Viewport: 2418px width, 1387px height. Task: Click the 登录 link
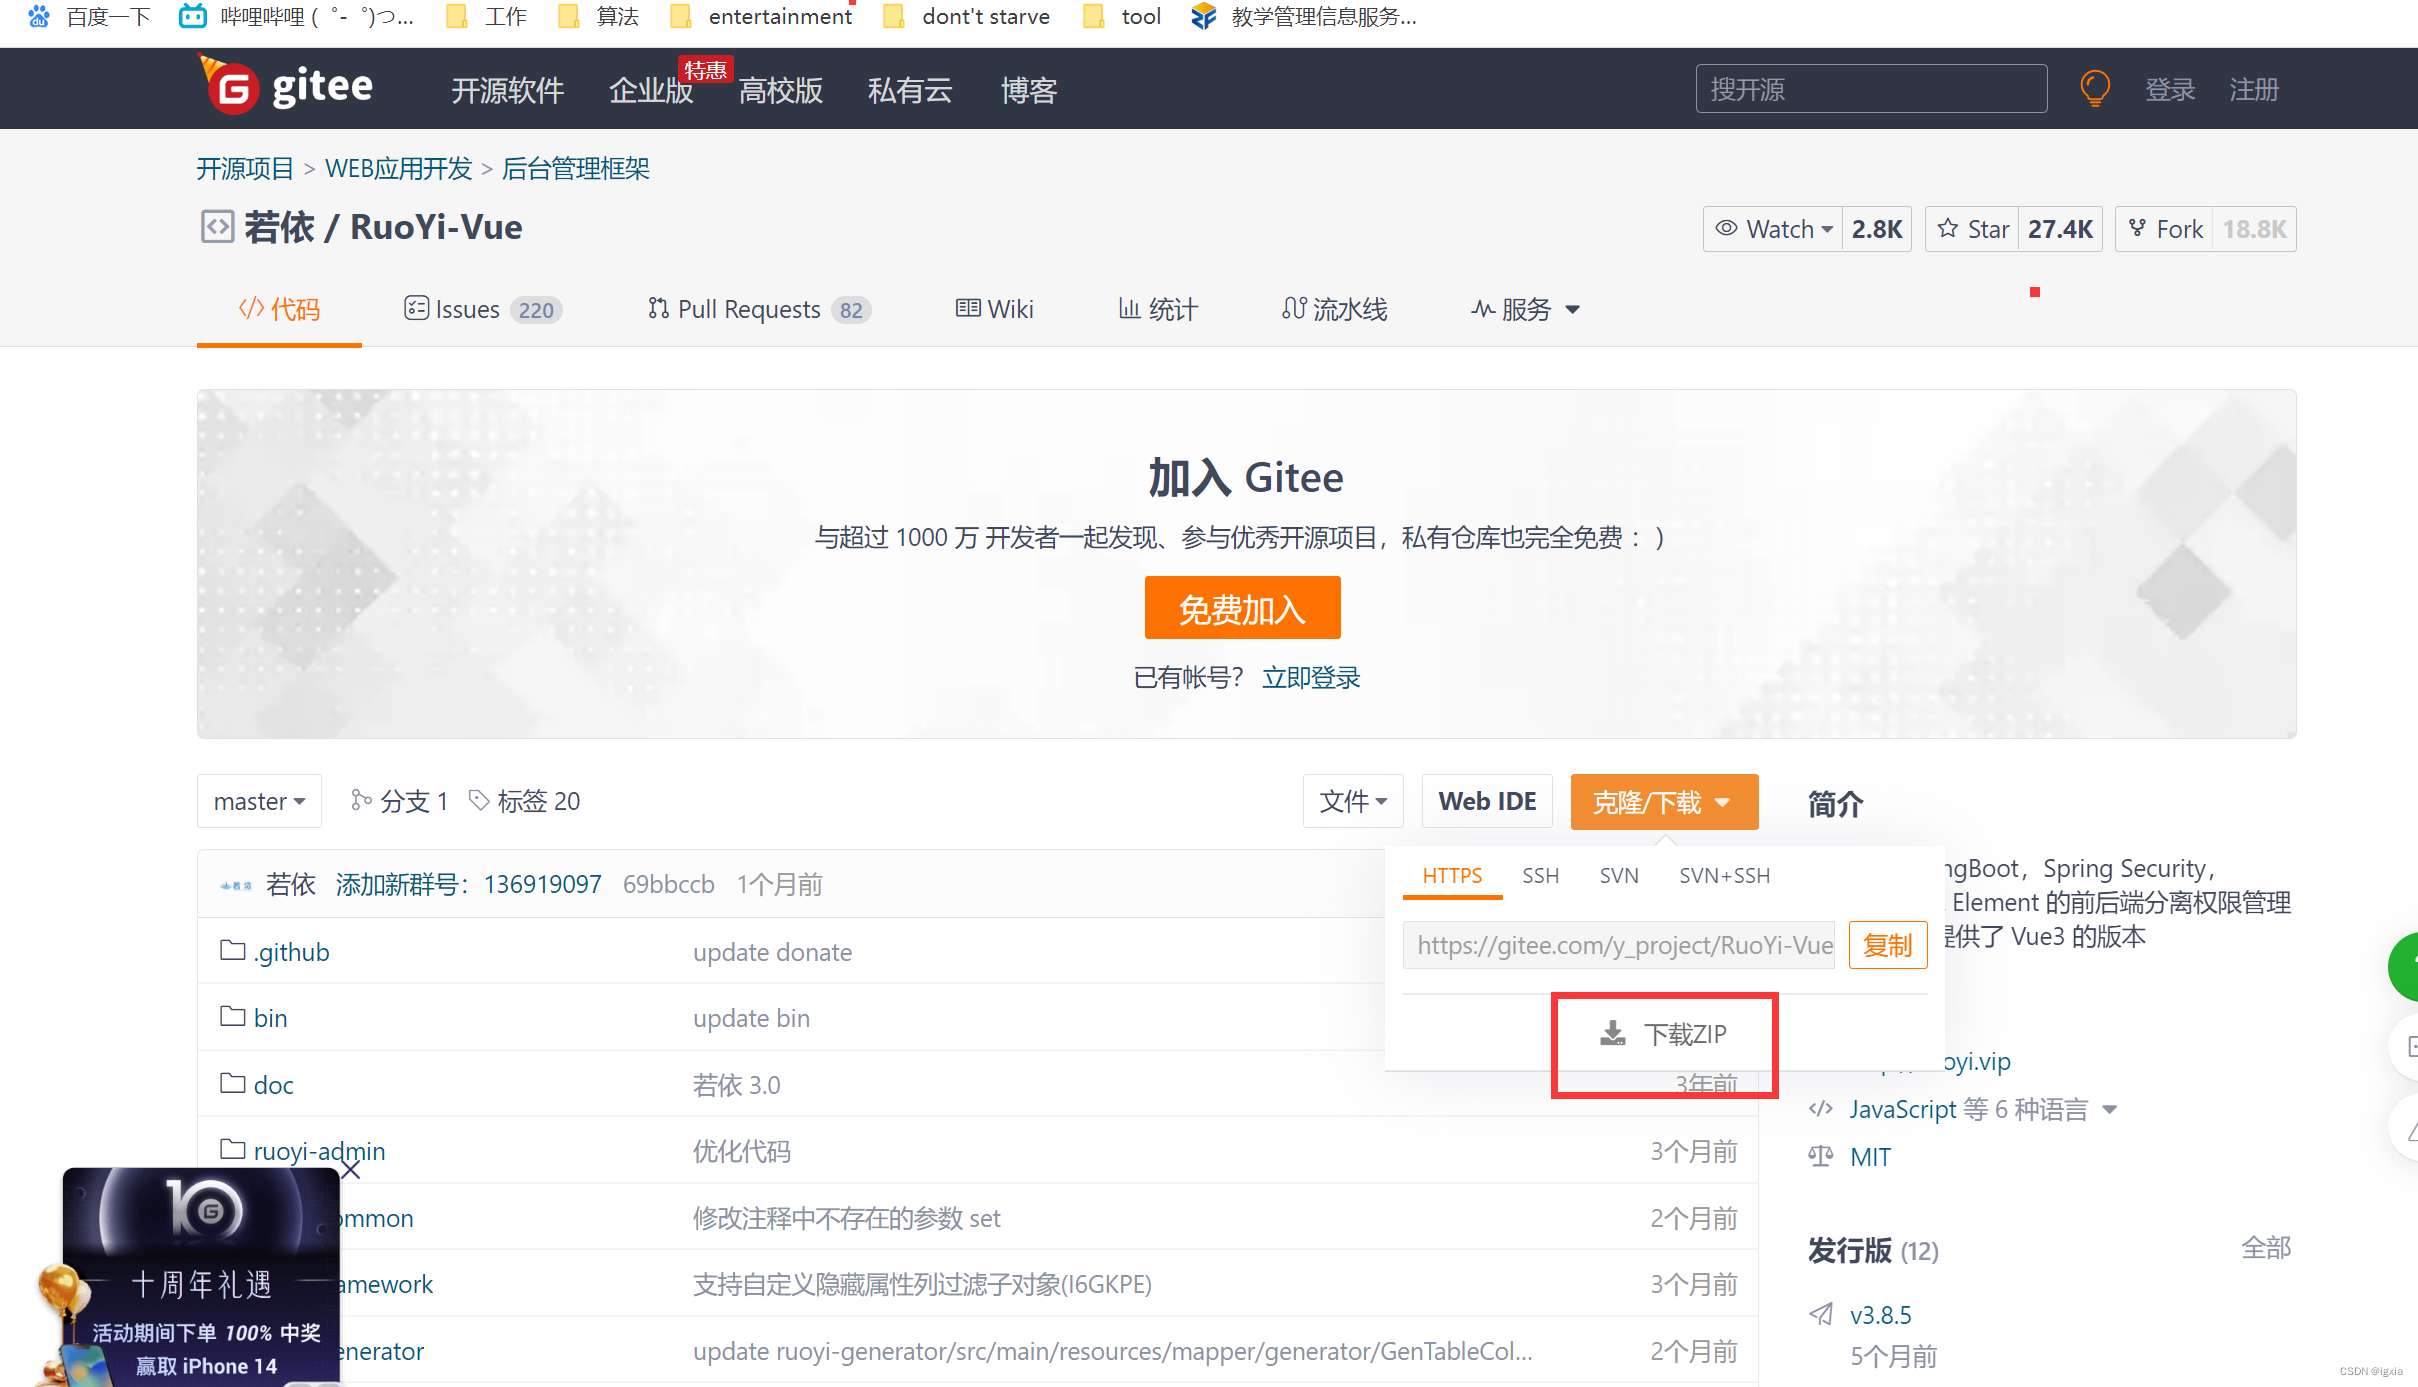pyautogui.click(x=2169, y=90)
